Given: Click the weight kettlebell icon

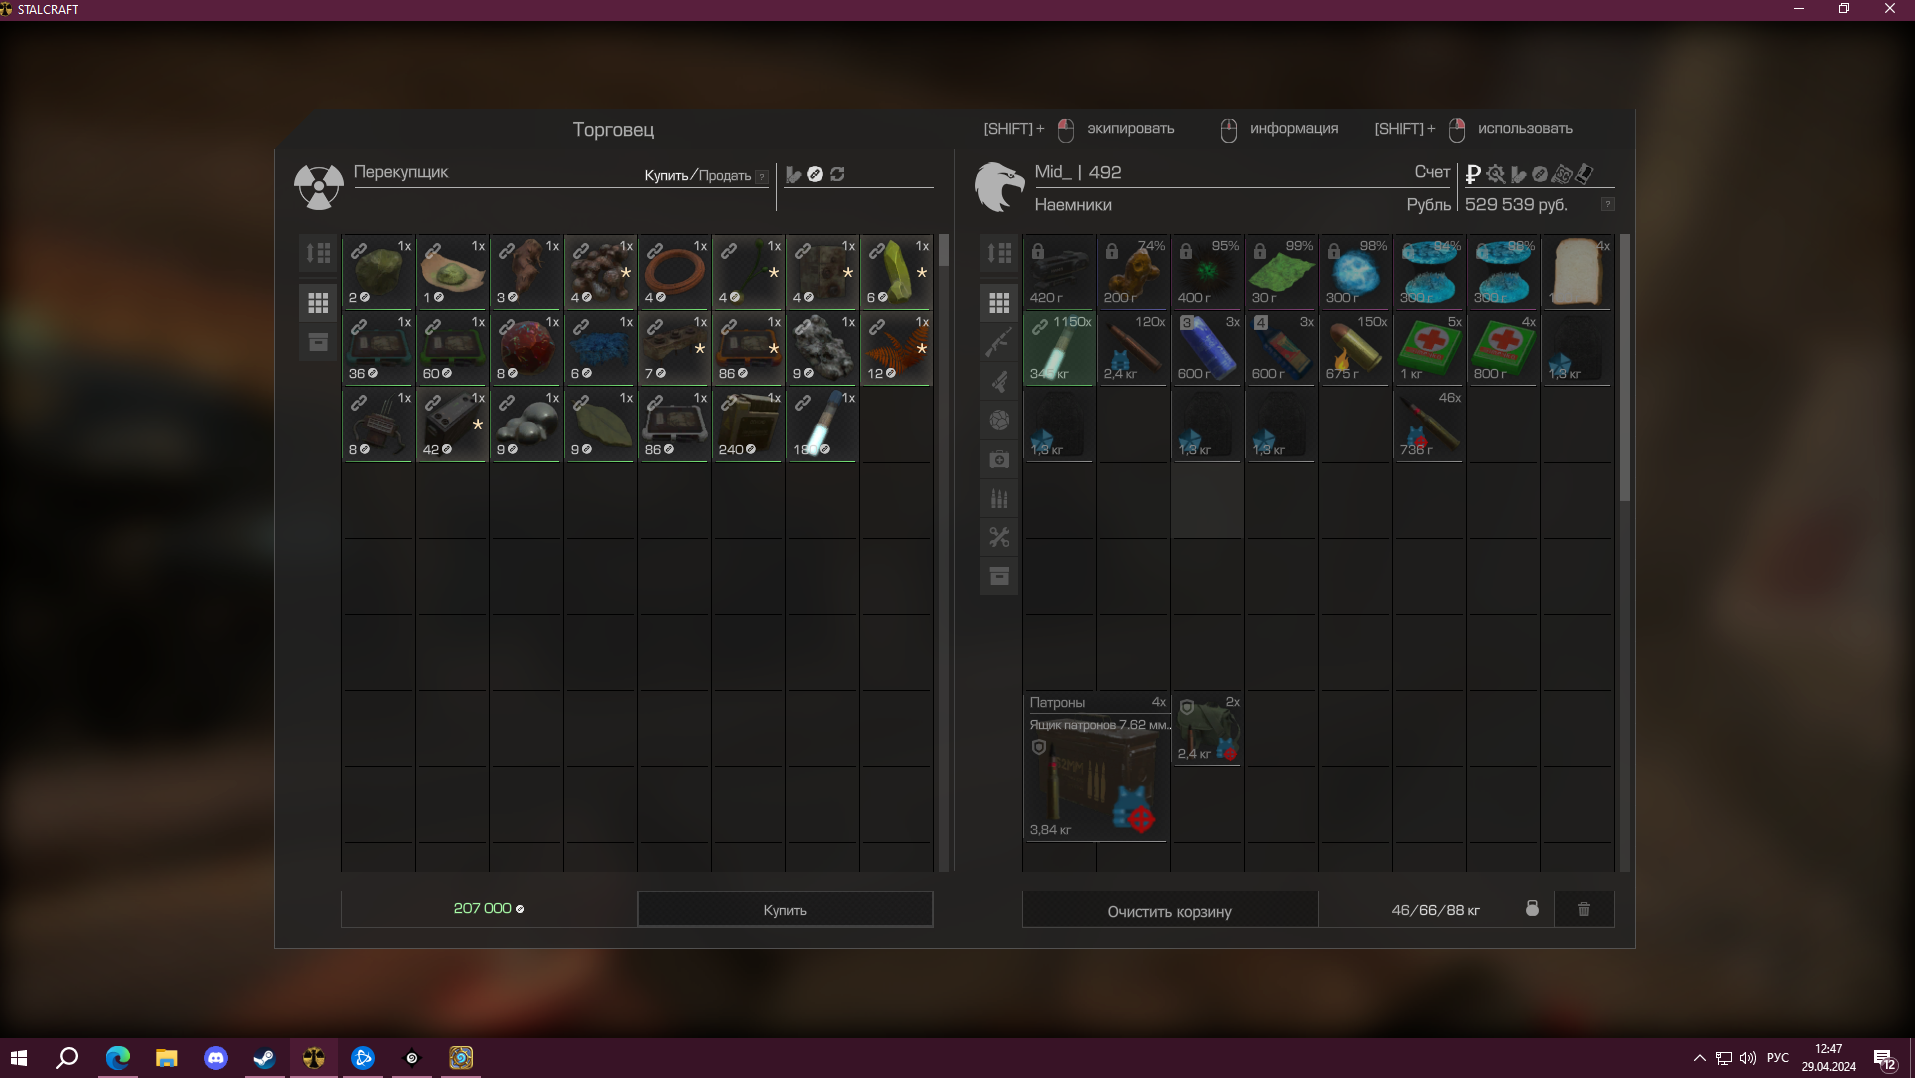Looking at the screenshot, I should point(1532,909).
